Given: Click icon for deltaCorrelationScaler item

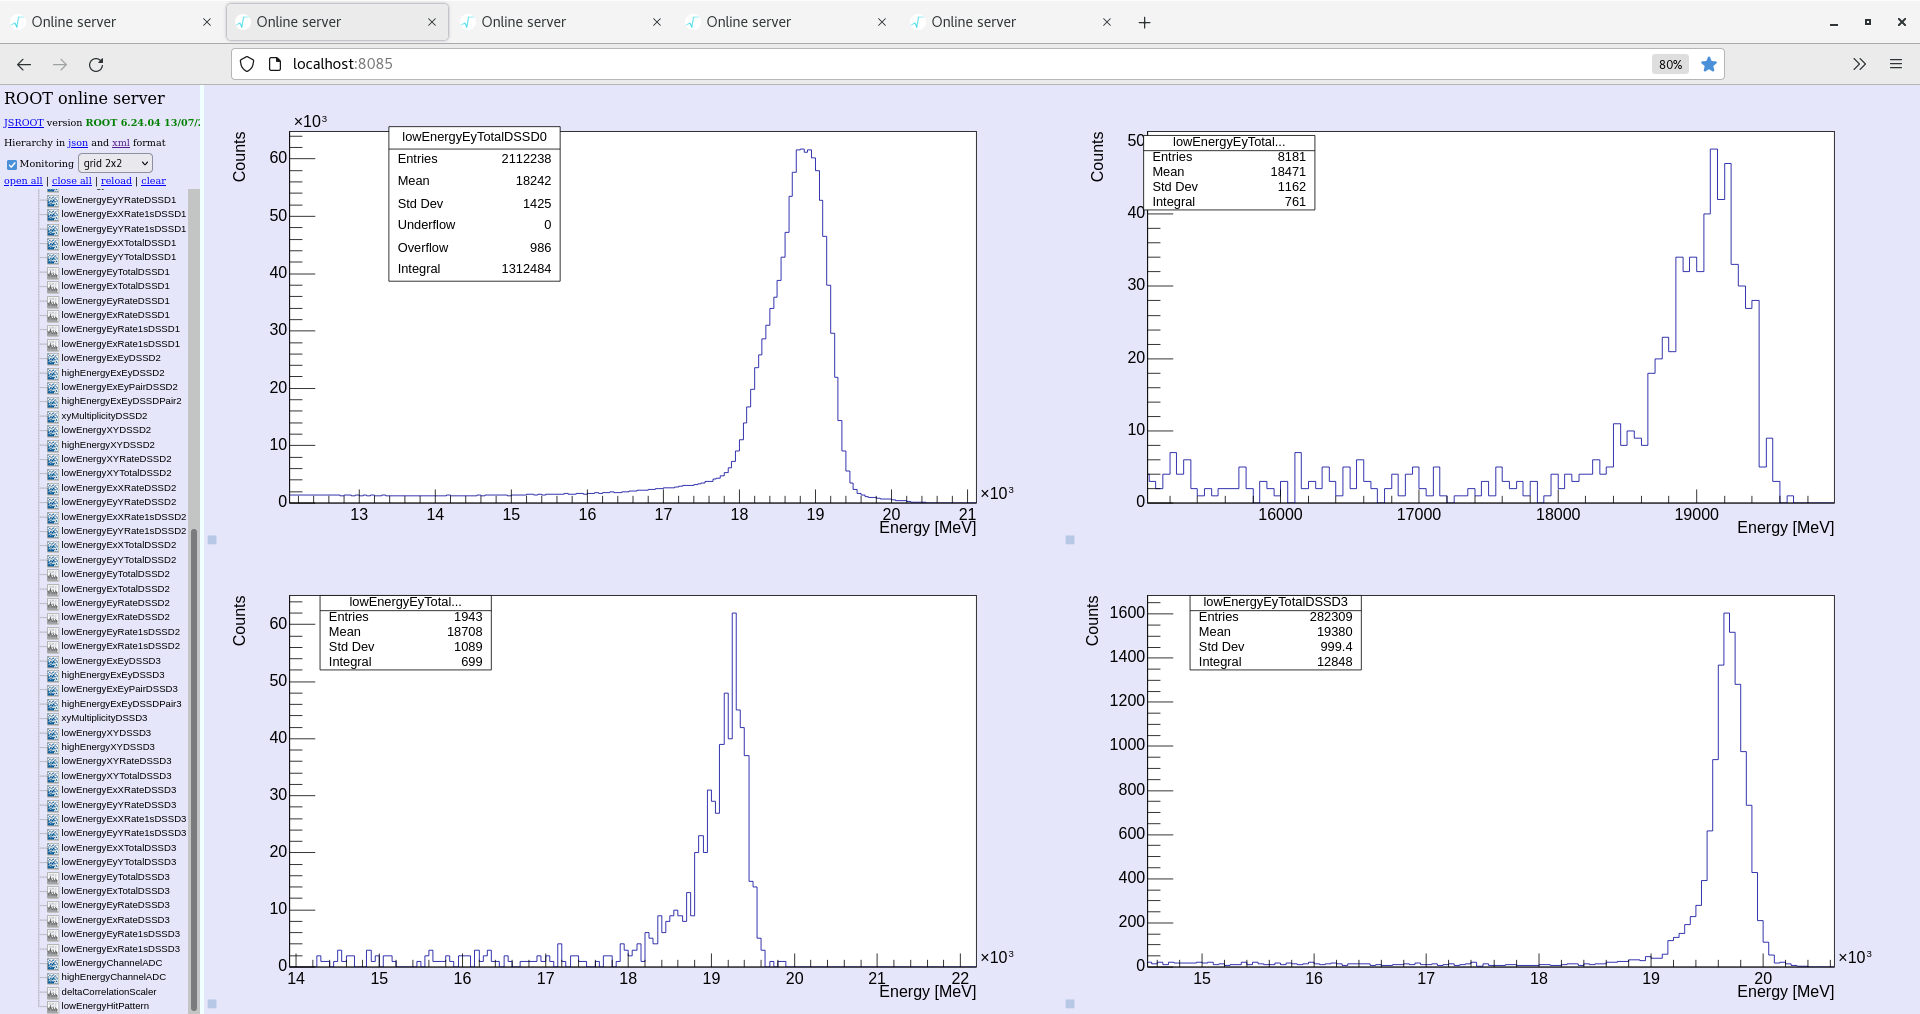Looking at the screenshot, I should (53, 992).
